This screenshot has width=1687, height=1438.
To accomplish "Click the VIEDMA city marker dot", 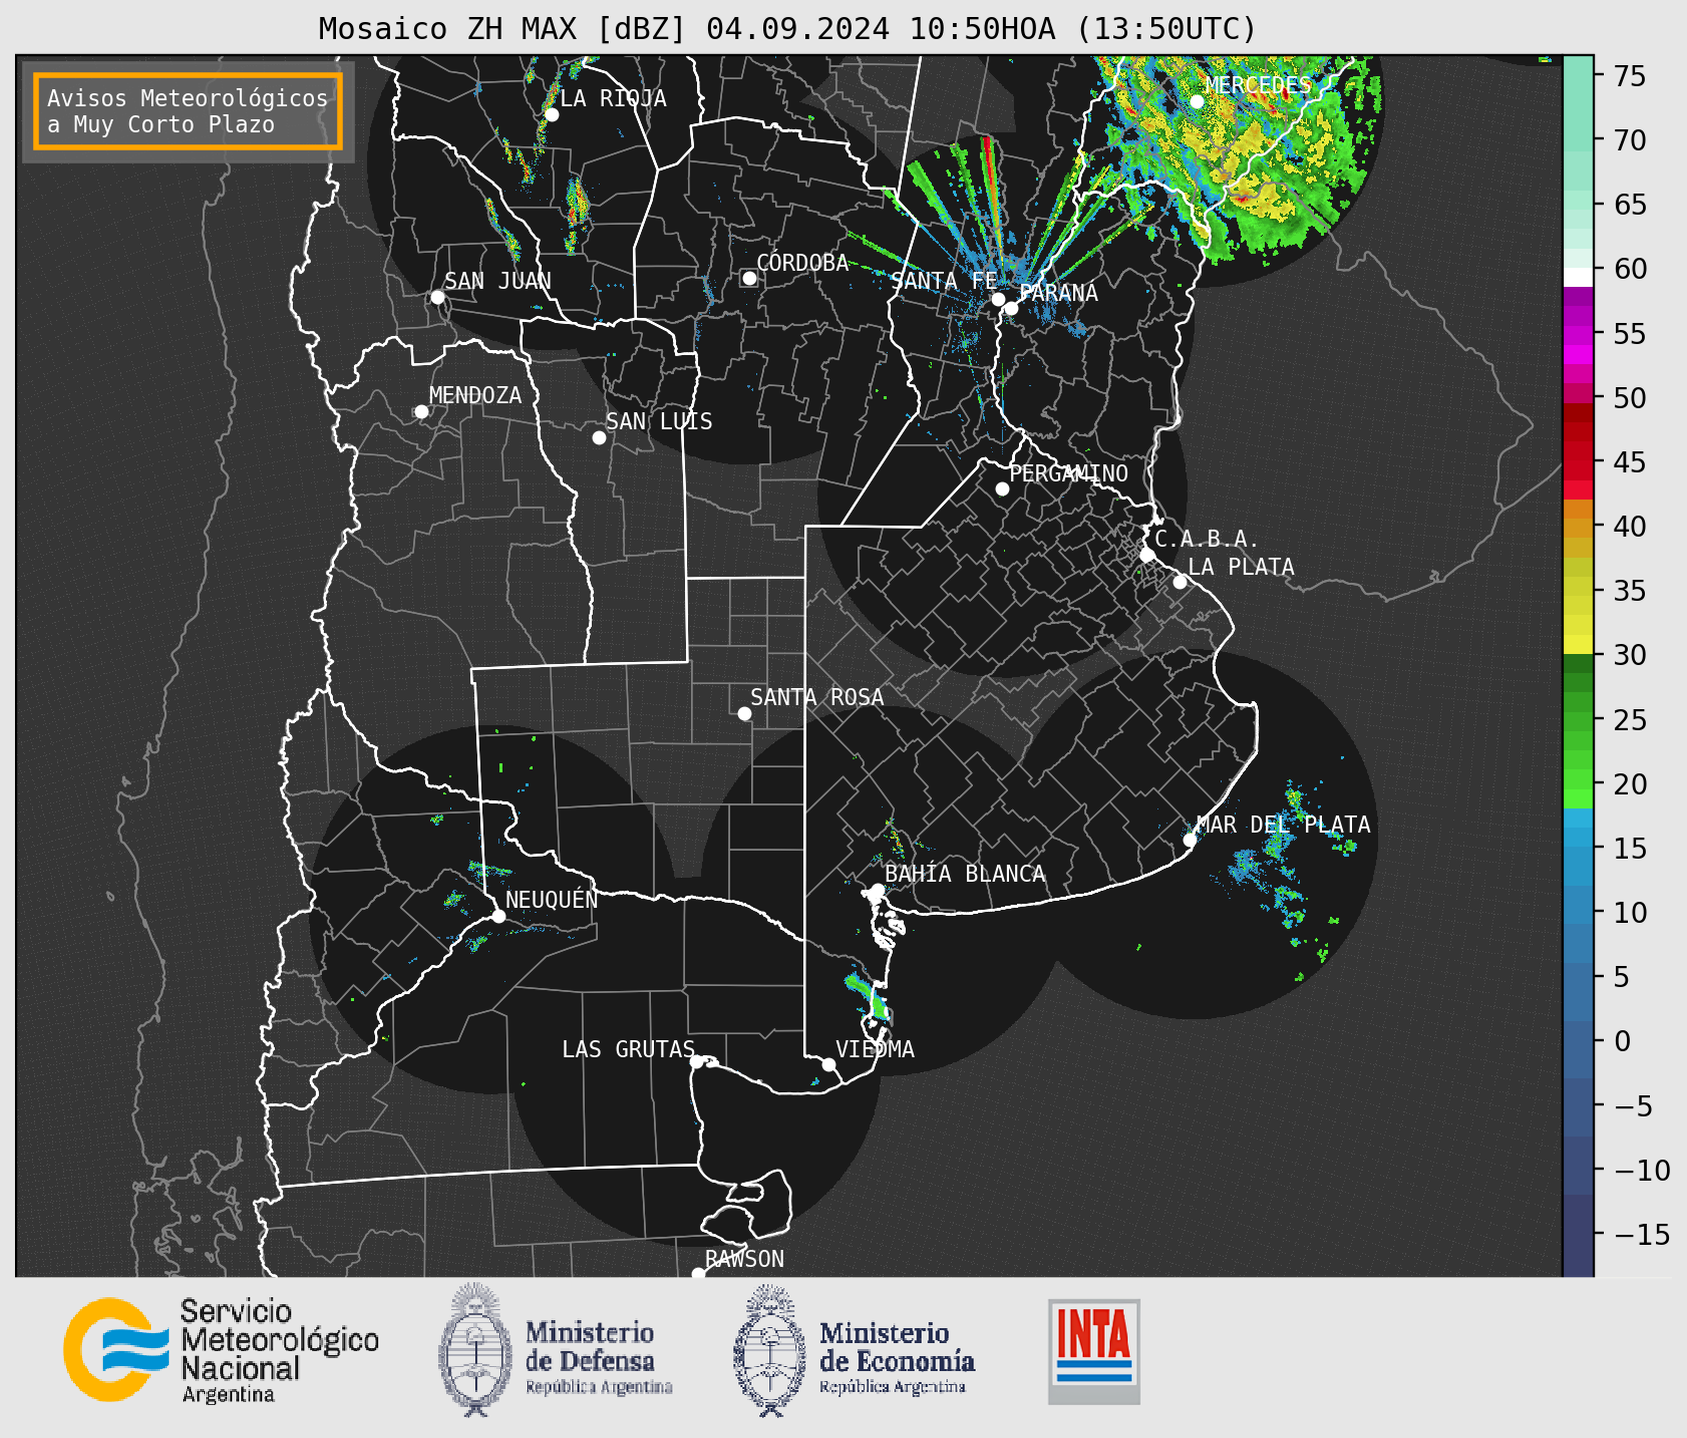I will point(829,1064).
